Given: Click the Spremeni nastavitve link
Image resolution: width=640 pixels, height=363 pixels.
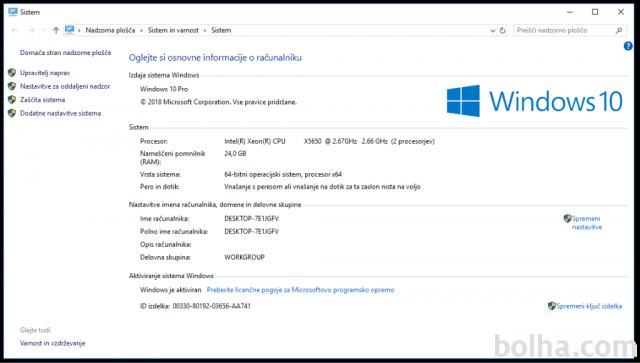Looking at the screenshot, I should tap(587, 223).
